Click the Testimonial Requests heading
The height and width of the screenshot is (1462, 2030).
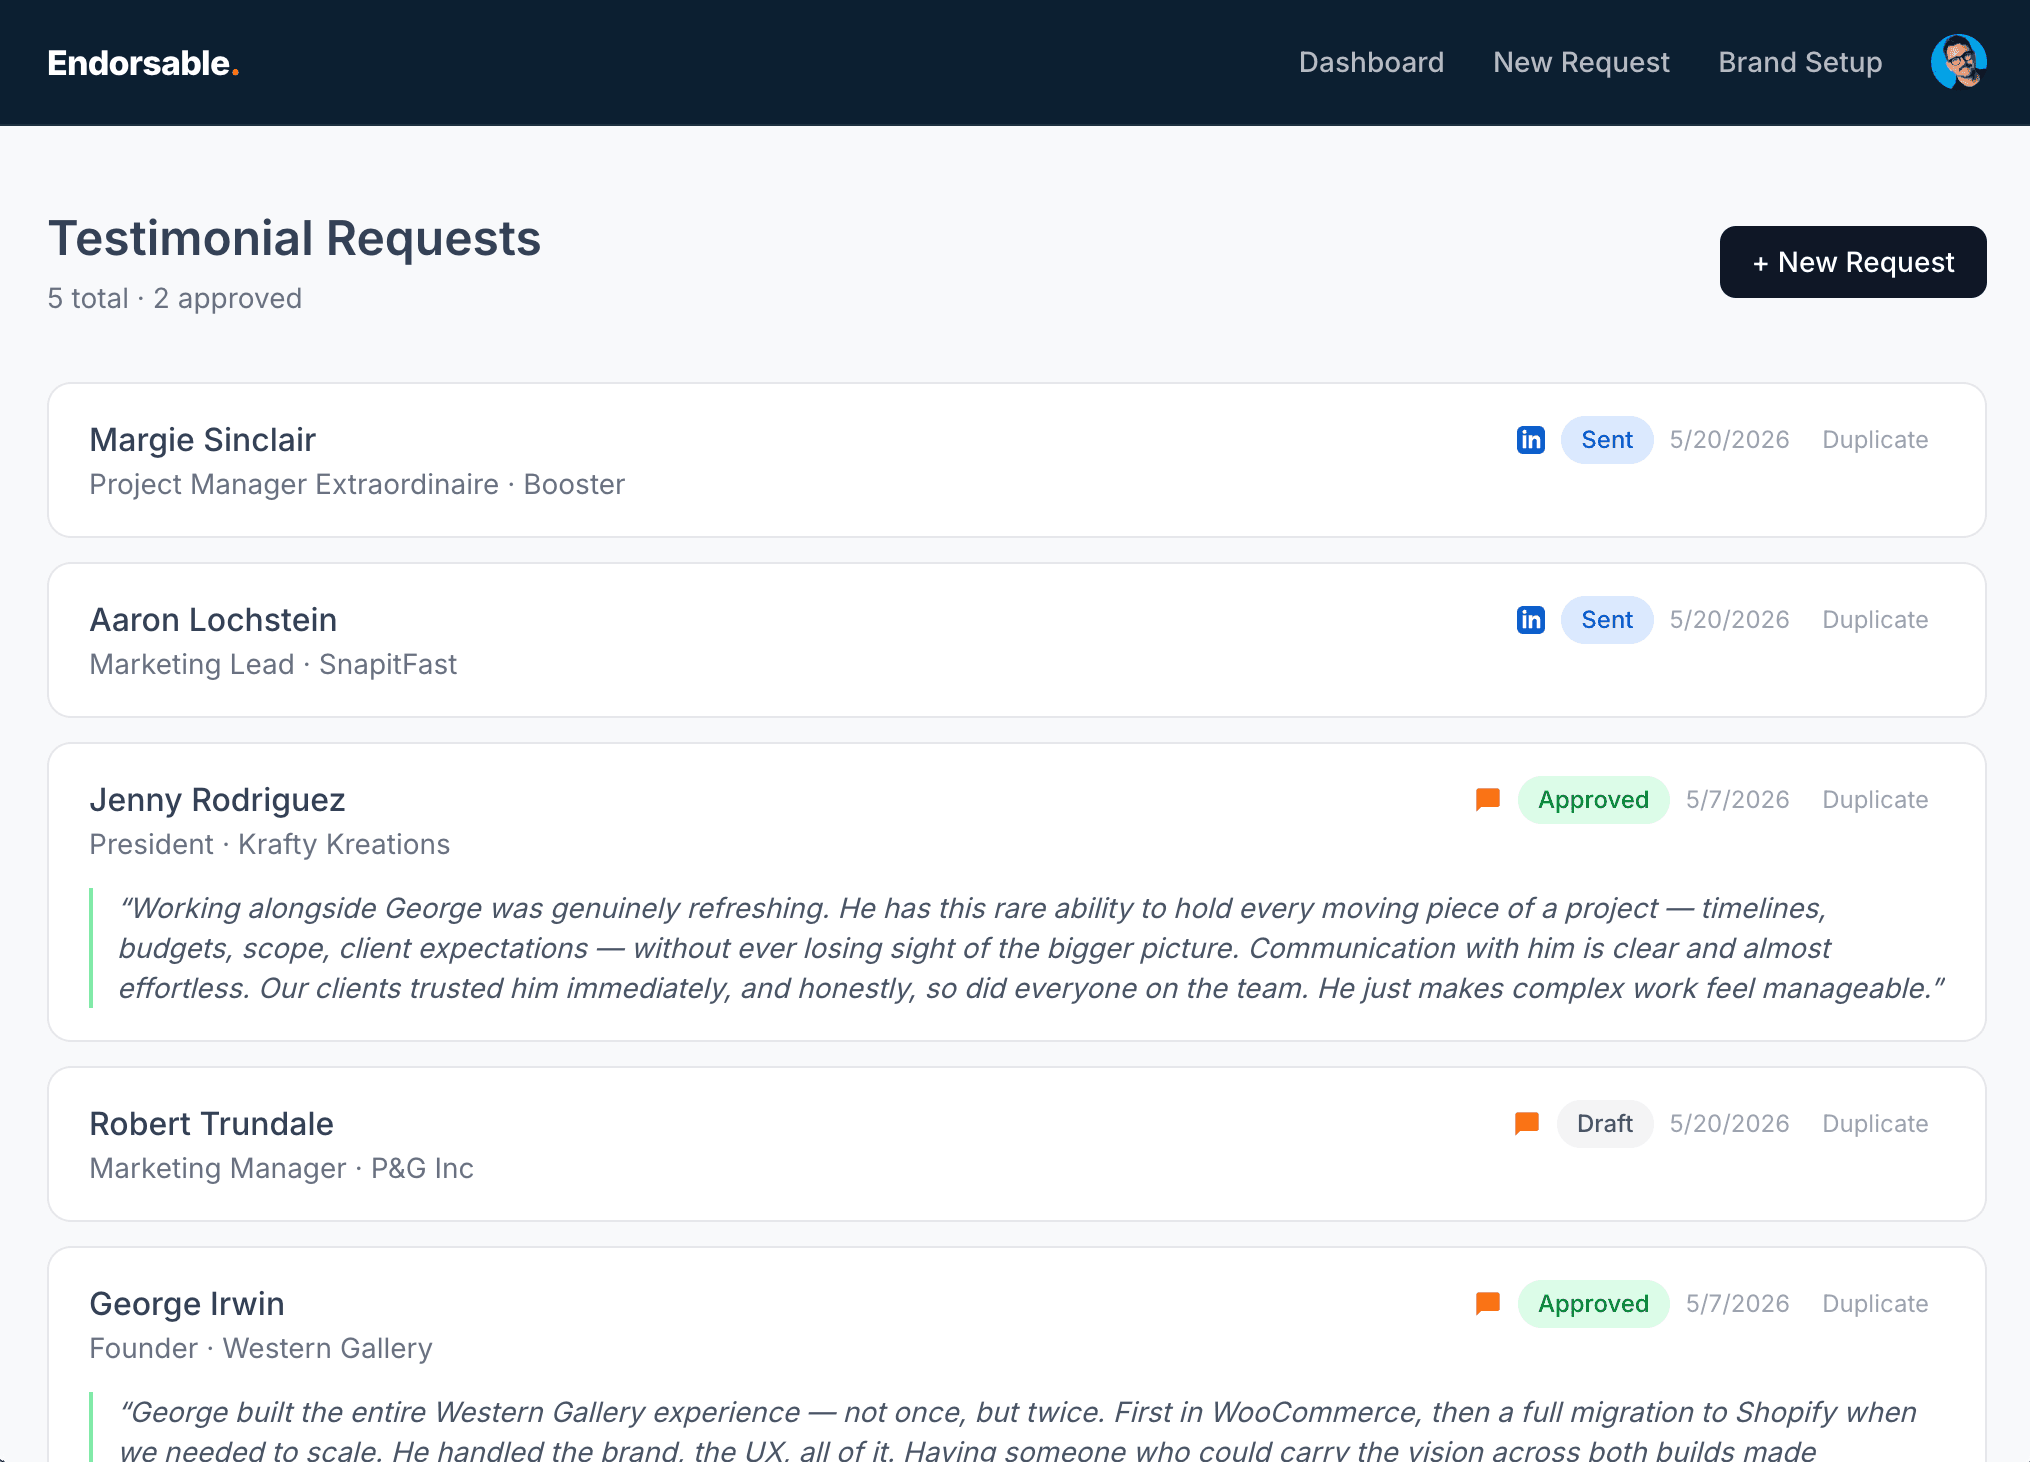click(294, 238)
